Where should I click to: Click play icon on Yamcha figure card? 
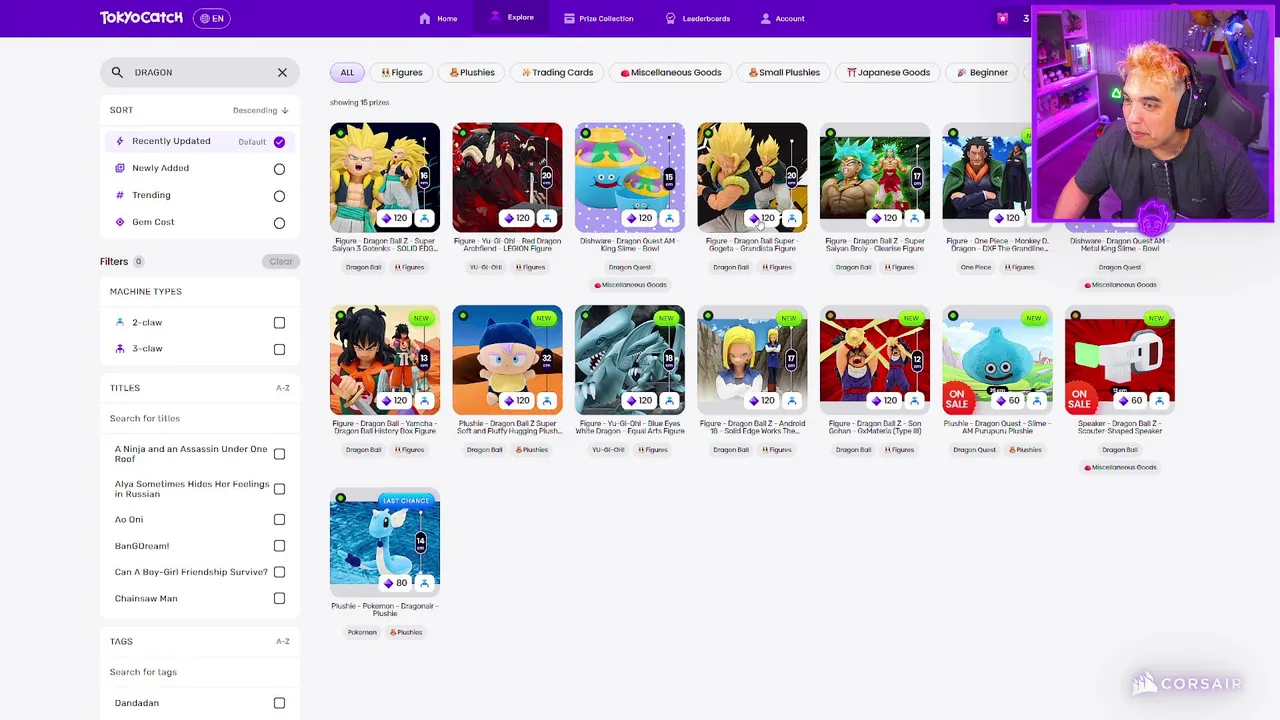click(424, 401)
